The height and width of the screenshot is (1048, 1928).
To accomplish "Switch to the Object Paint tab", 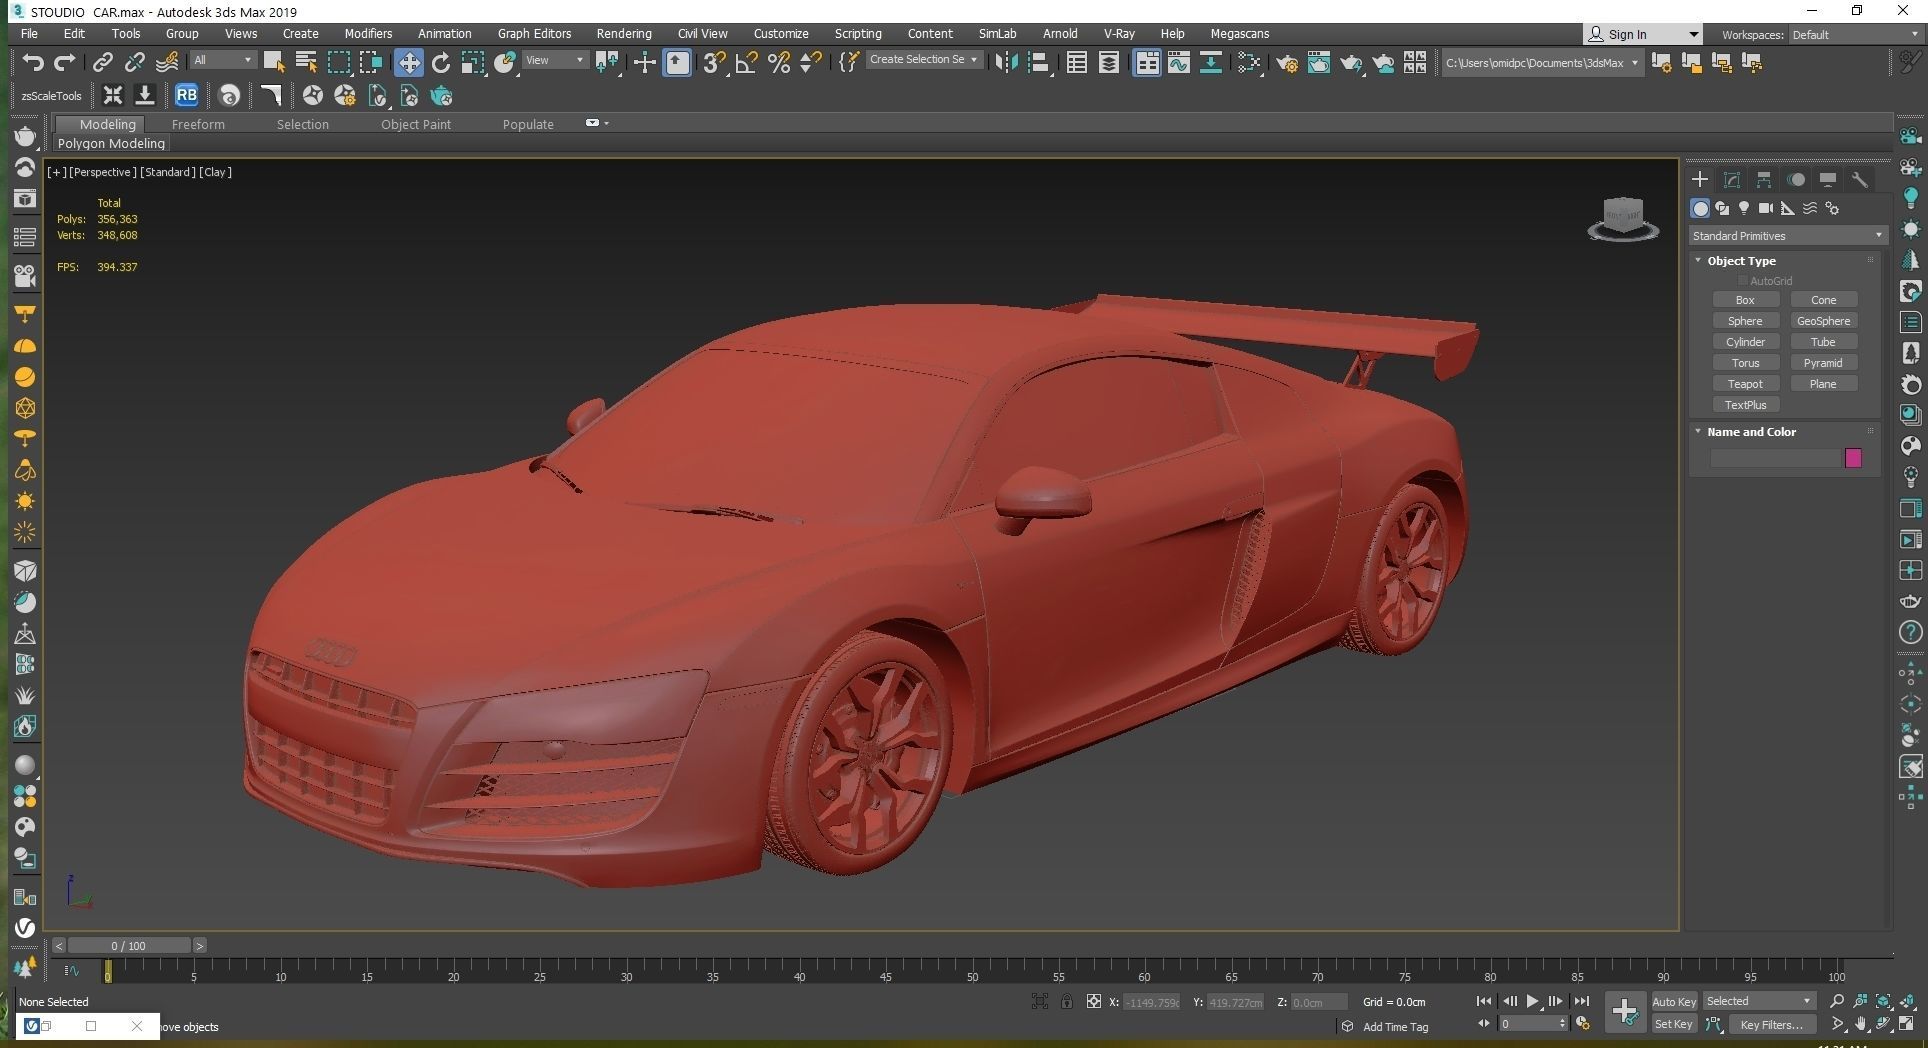I will [x=415, y=124].
